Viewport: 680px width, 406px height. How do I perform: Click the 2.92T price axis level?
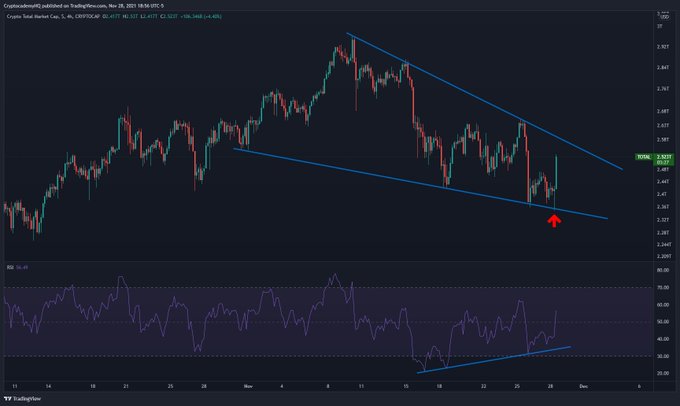tap(663, 46)
